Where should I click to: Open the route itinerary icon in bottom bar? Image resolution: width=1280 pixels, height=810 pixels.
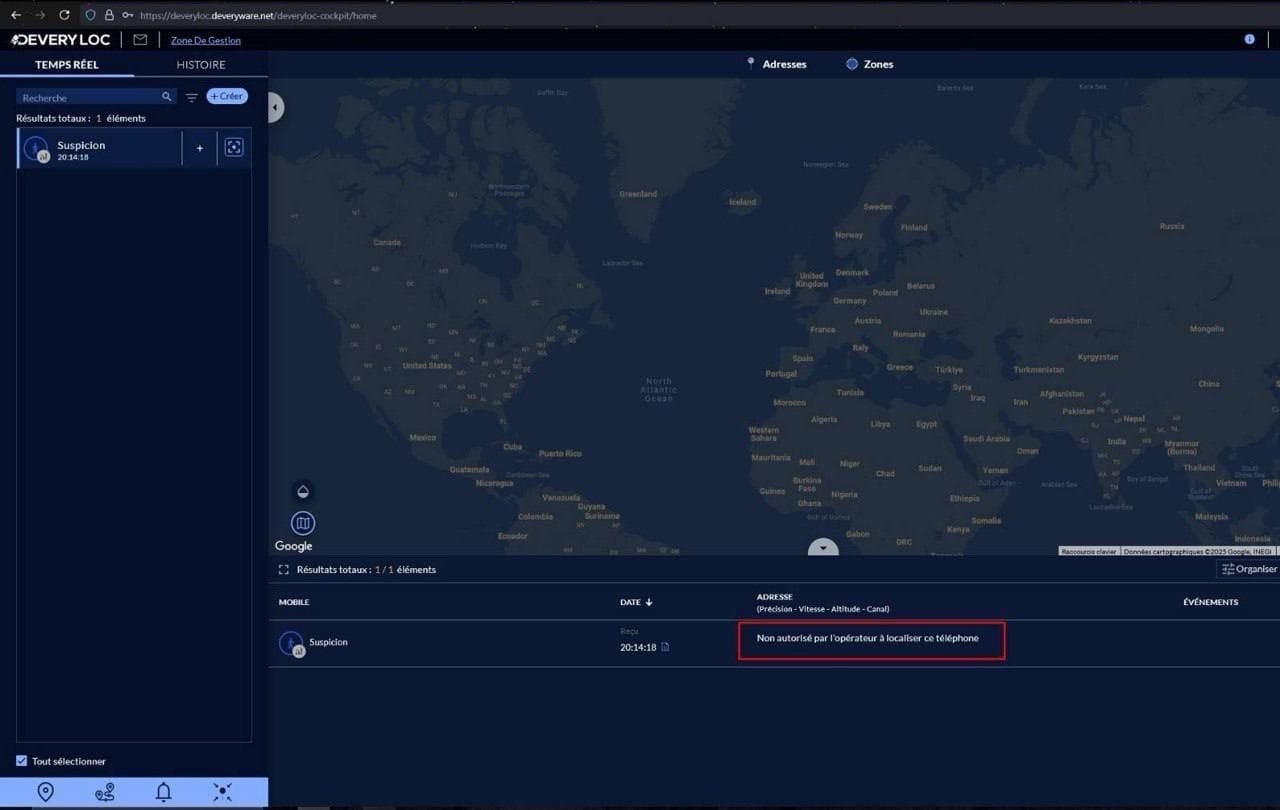coord(105,792)
